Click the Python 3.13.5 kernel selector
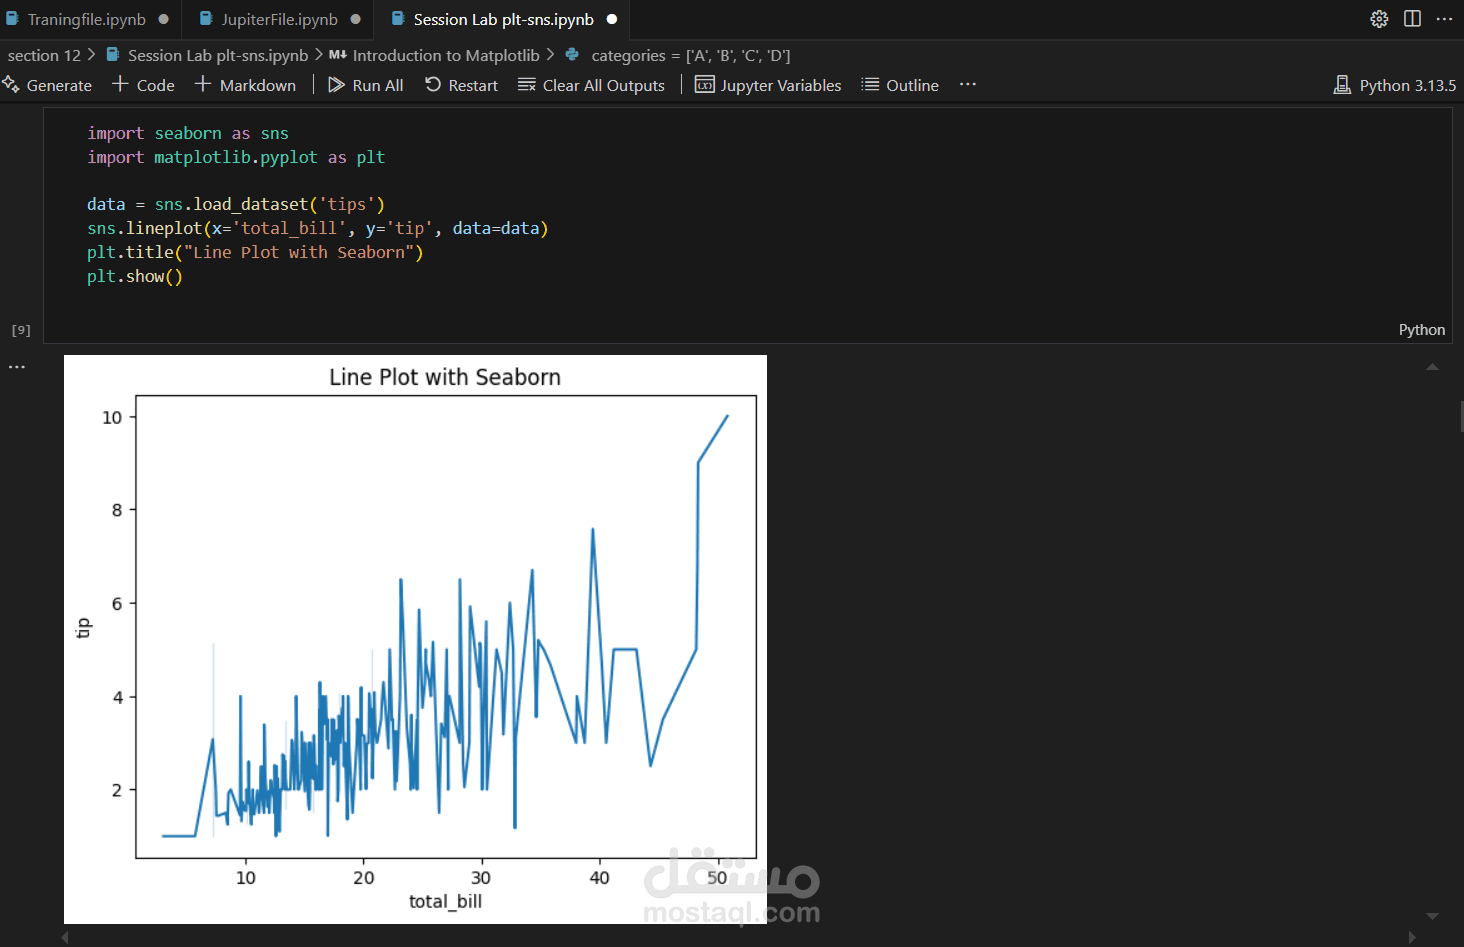This screenshot has height=947, width=1464. point(1395,85)
